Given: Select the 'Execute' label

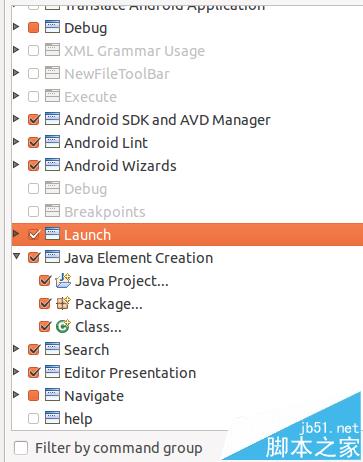Looking at the screenshot, I should tap(90, 97).
